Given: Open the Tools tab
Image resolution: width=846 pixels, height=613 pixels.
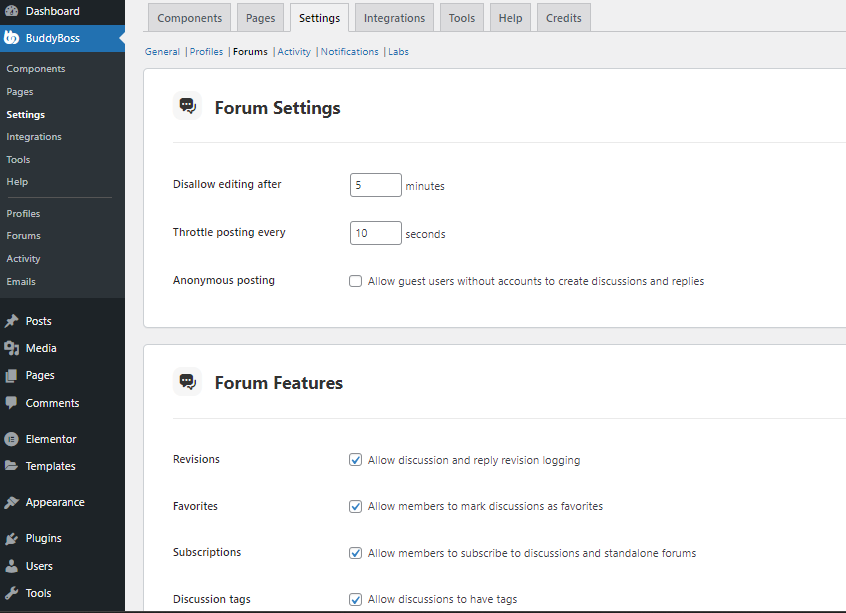Looking at the screenshot, I should (462, 18).
